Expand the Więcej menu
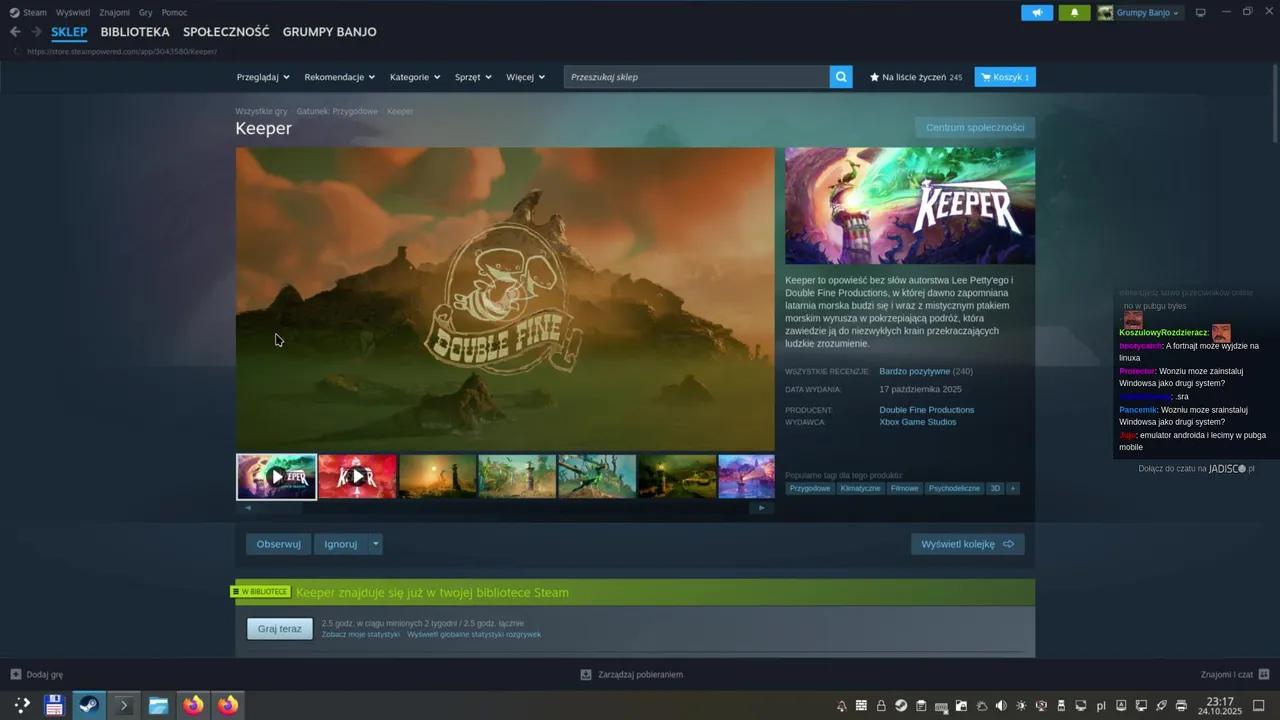The width and height of the screenshot is (1280, 720). tap(525, 77)
